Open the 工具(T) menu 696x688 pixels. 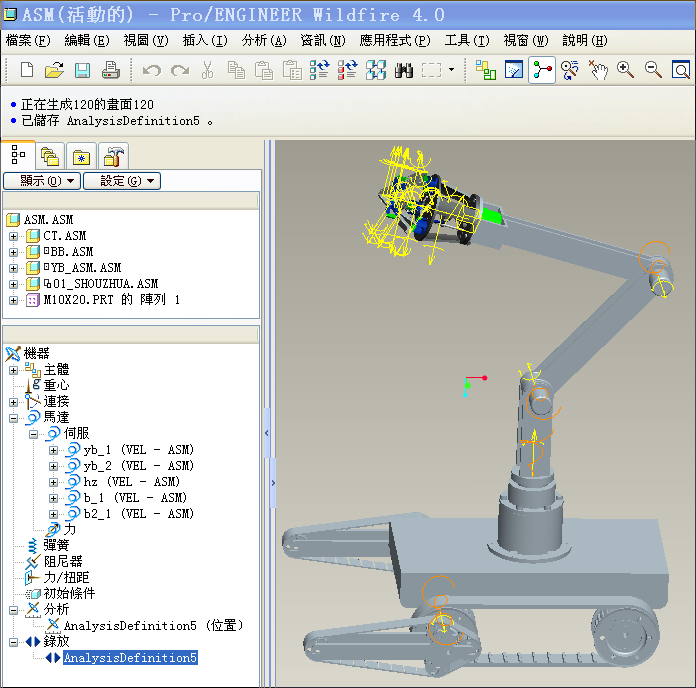466,41
